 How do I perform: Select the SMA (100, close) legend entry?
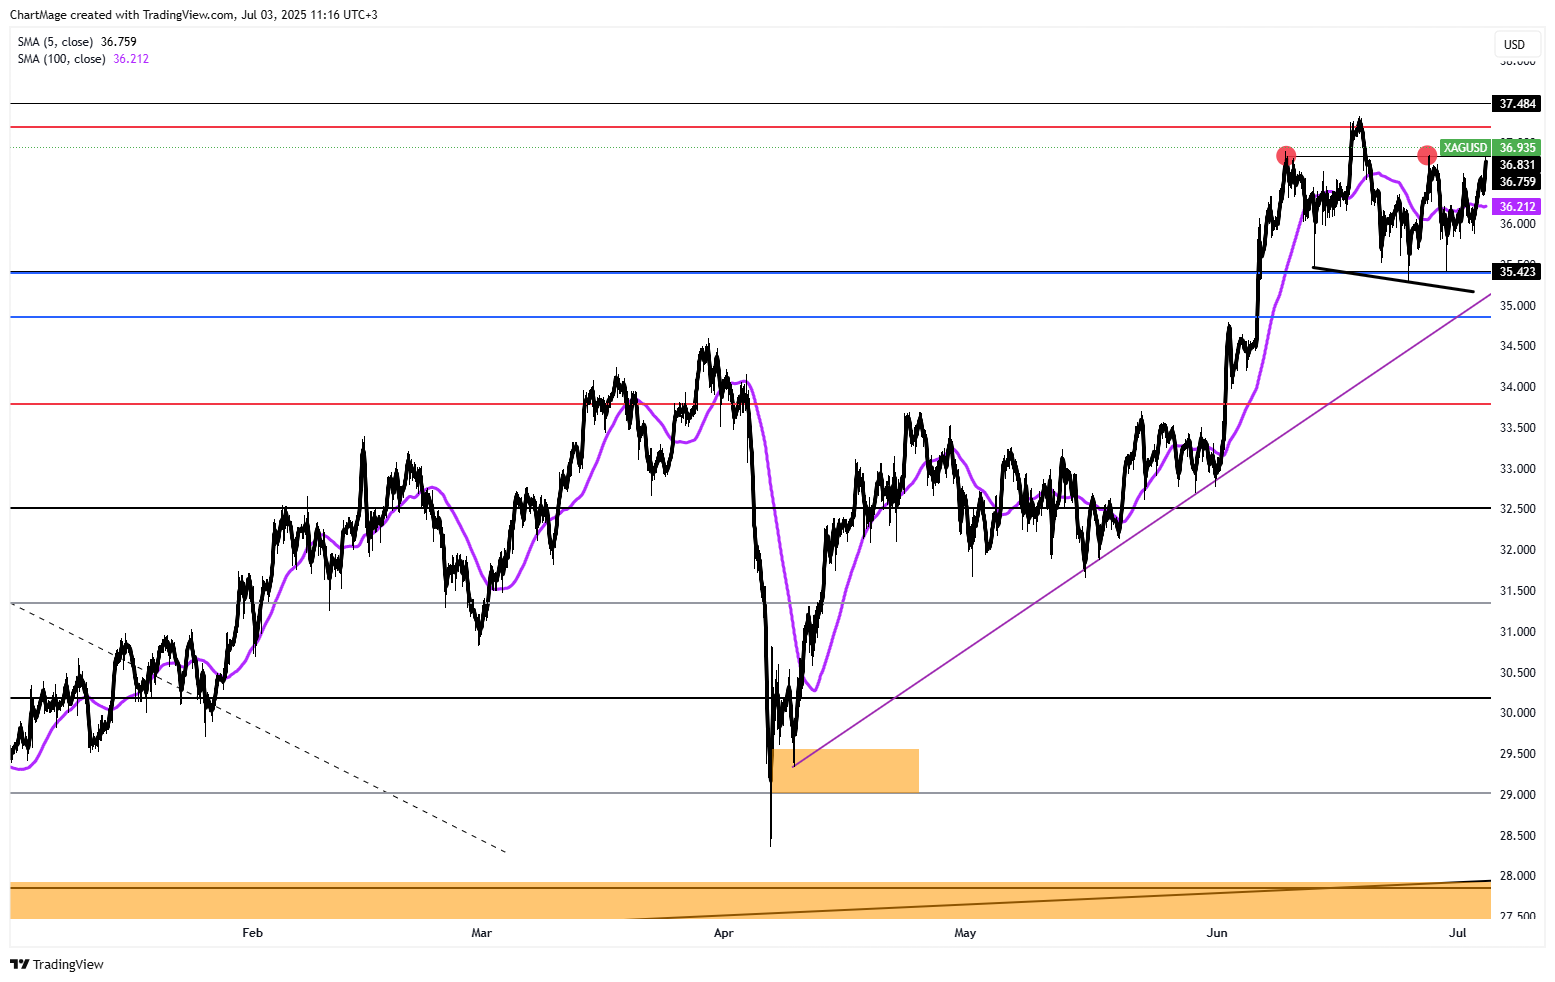pyautogui.click(x=83, y=59)
